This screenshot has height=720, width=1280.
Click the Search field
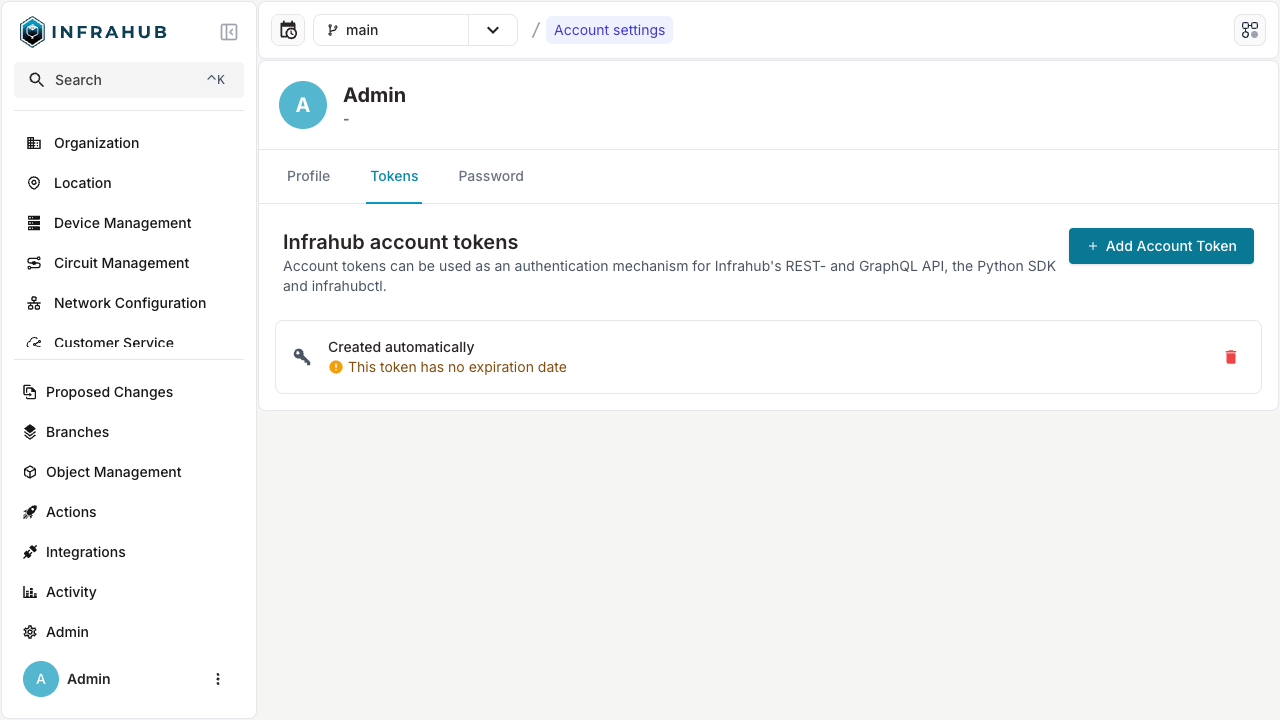pyautogui.click(x=129, y=80)
